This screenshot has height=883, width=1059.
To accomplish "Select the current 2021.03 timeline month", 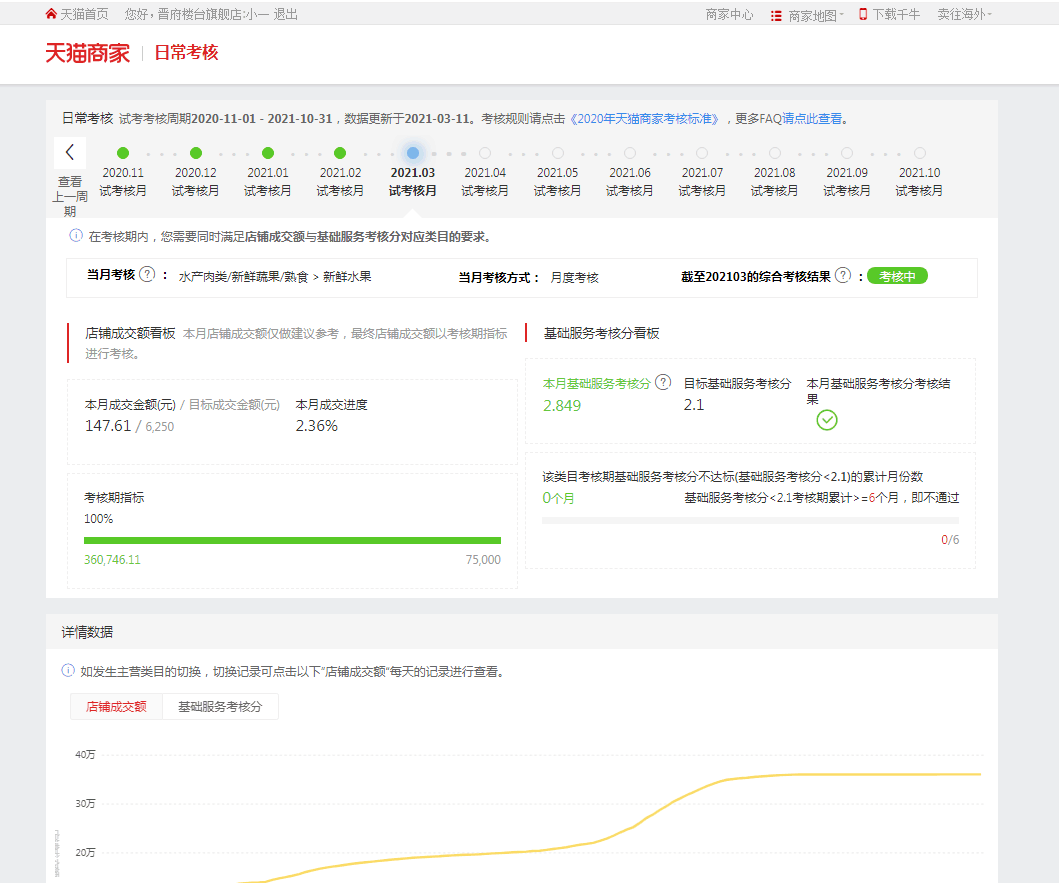I will [x=413, y=153].
